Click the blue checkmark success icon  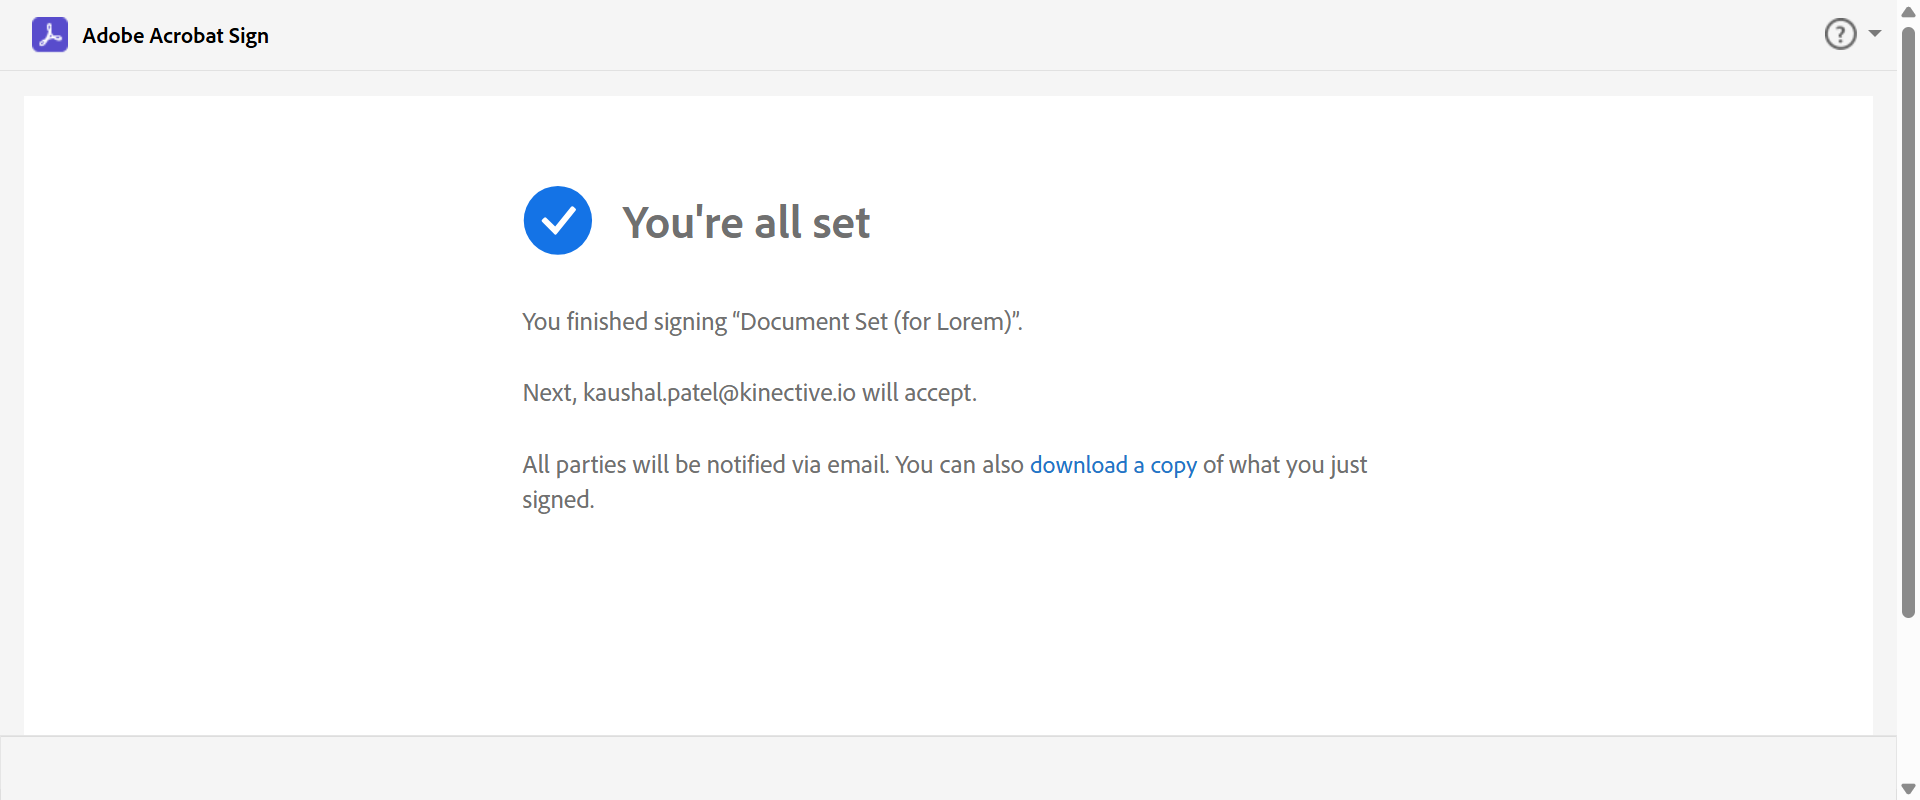click(x=558, y=221)
